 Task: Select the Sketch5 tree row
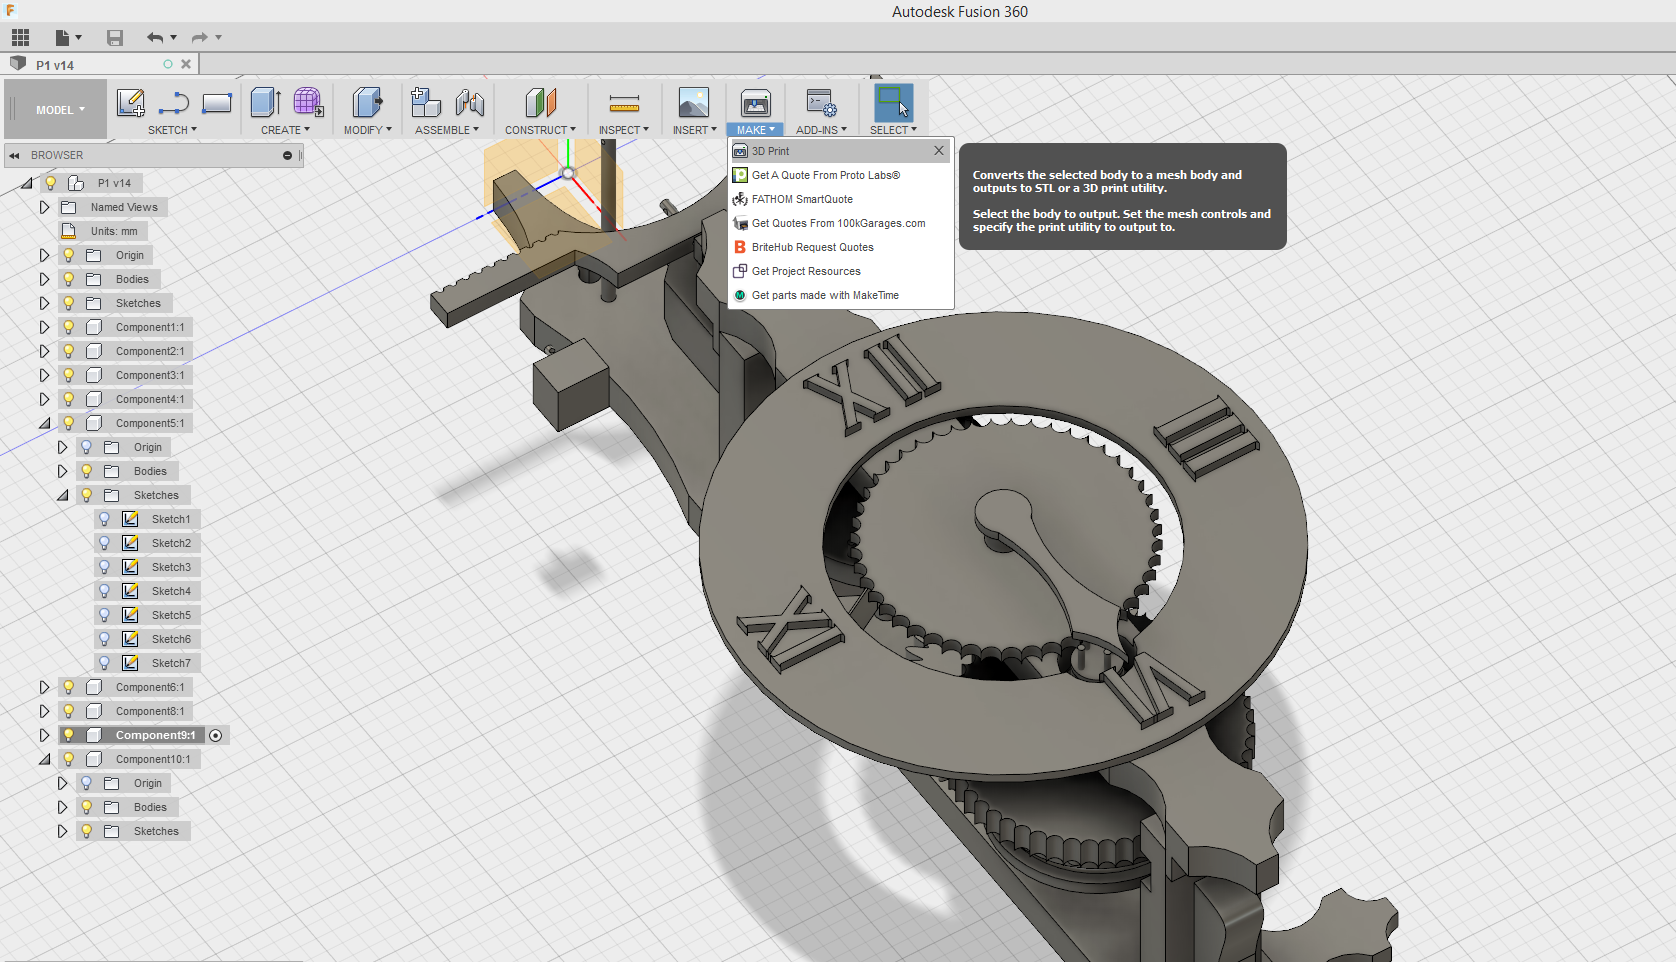[147, 615]
